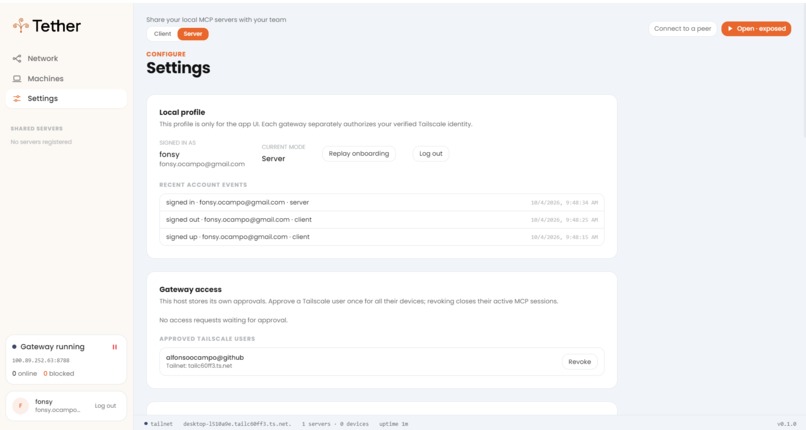Click the play icon on Open · exposed button
Viewport: 806px width, 430px height.
click(x=730, y=29)
